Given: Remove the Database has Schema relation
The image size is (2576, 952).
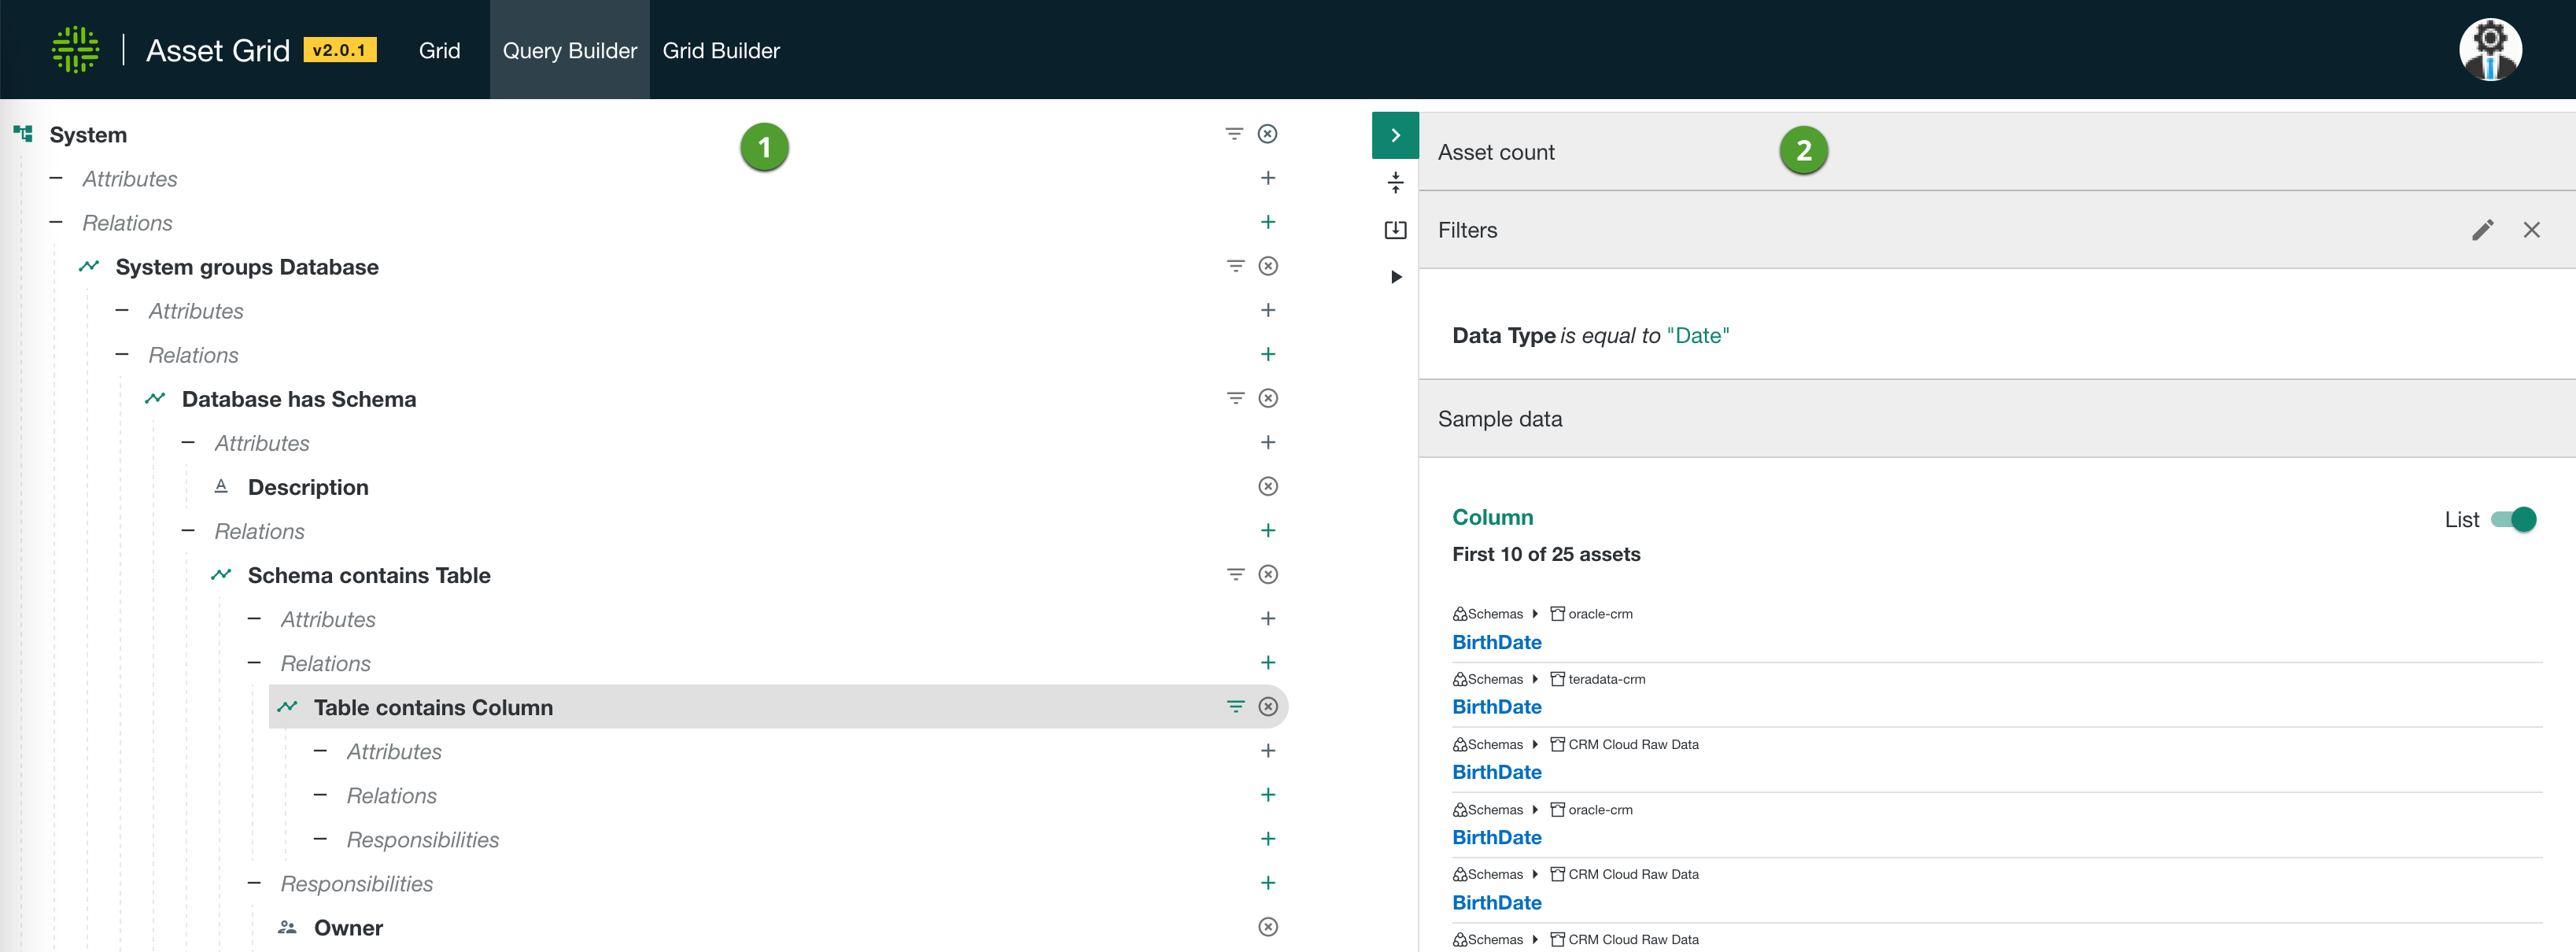Looking at the screenshot, I should 1268,398.
